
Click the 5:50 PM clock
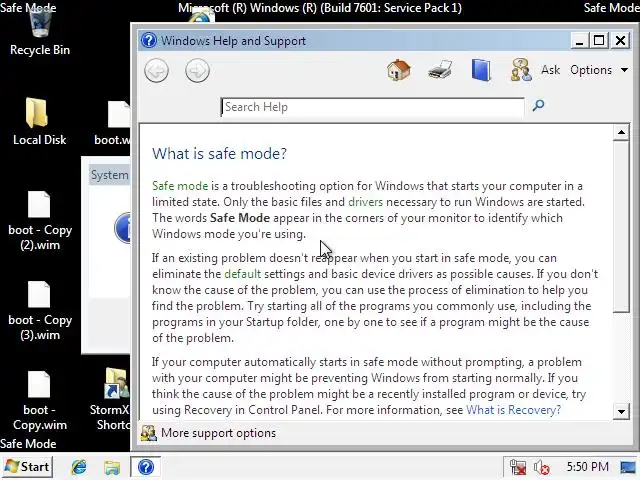(x=587, y=467)
